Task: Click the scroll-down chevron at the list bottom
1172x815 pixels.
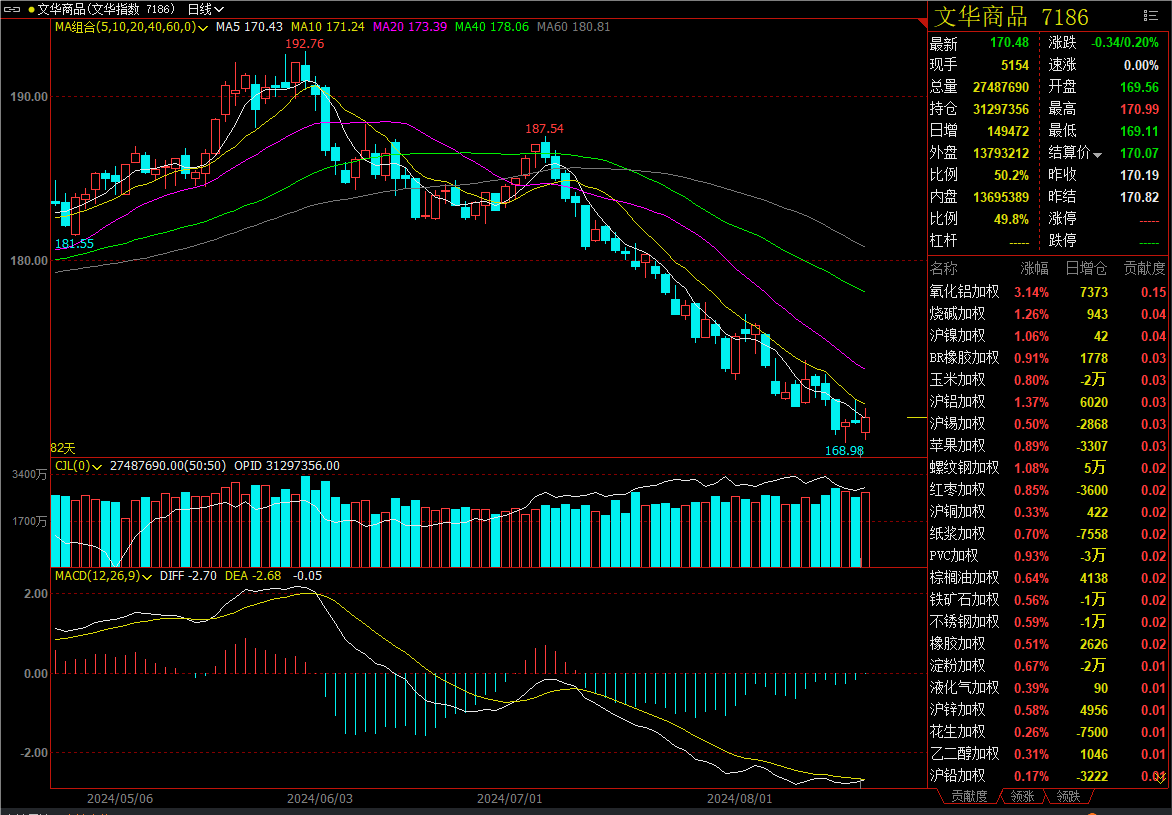Action: coord(1160,776)
